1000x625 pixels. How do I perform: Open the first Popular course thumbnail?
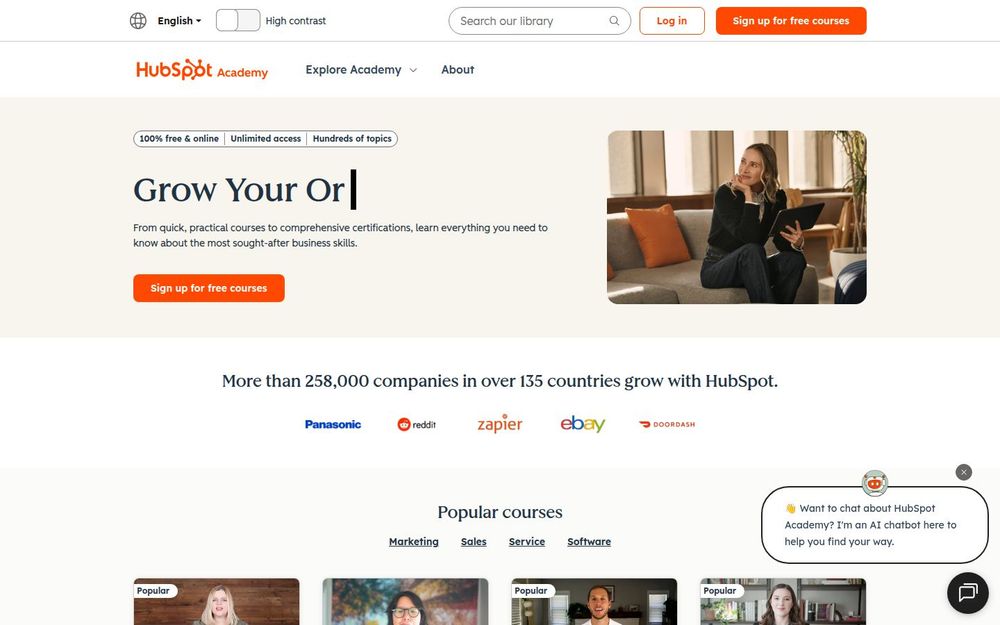(x=216, y=601)
